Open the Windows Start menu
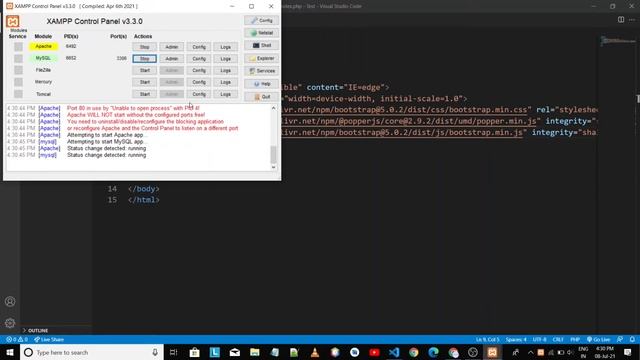Viewport: 640px width, 360px height. pos(10,352)
